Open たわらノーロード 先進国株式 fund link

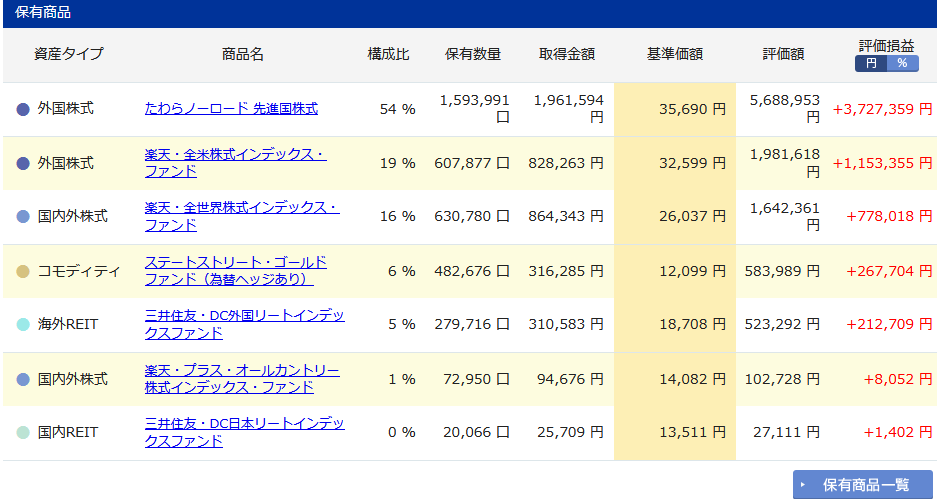click(x=231, y=109)
